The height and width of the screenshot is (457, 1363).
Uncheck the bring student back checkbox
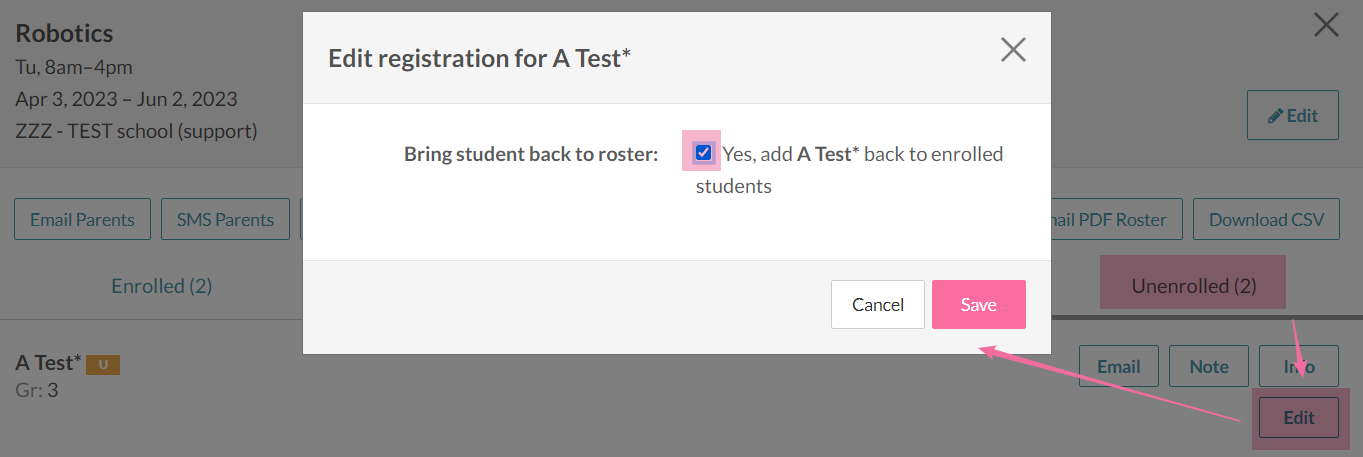[703, 153]
